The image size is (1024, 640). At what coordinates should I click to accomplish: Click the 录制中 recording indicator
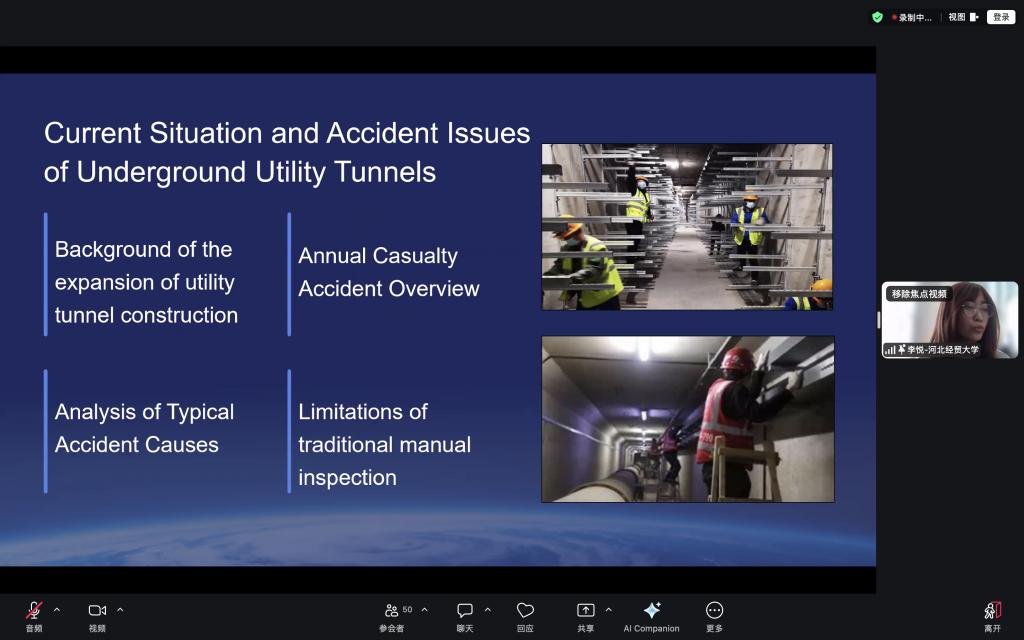click(x=912, y=18)
